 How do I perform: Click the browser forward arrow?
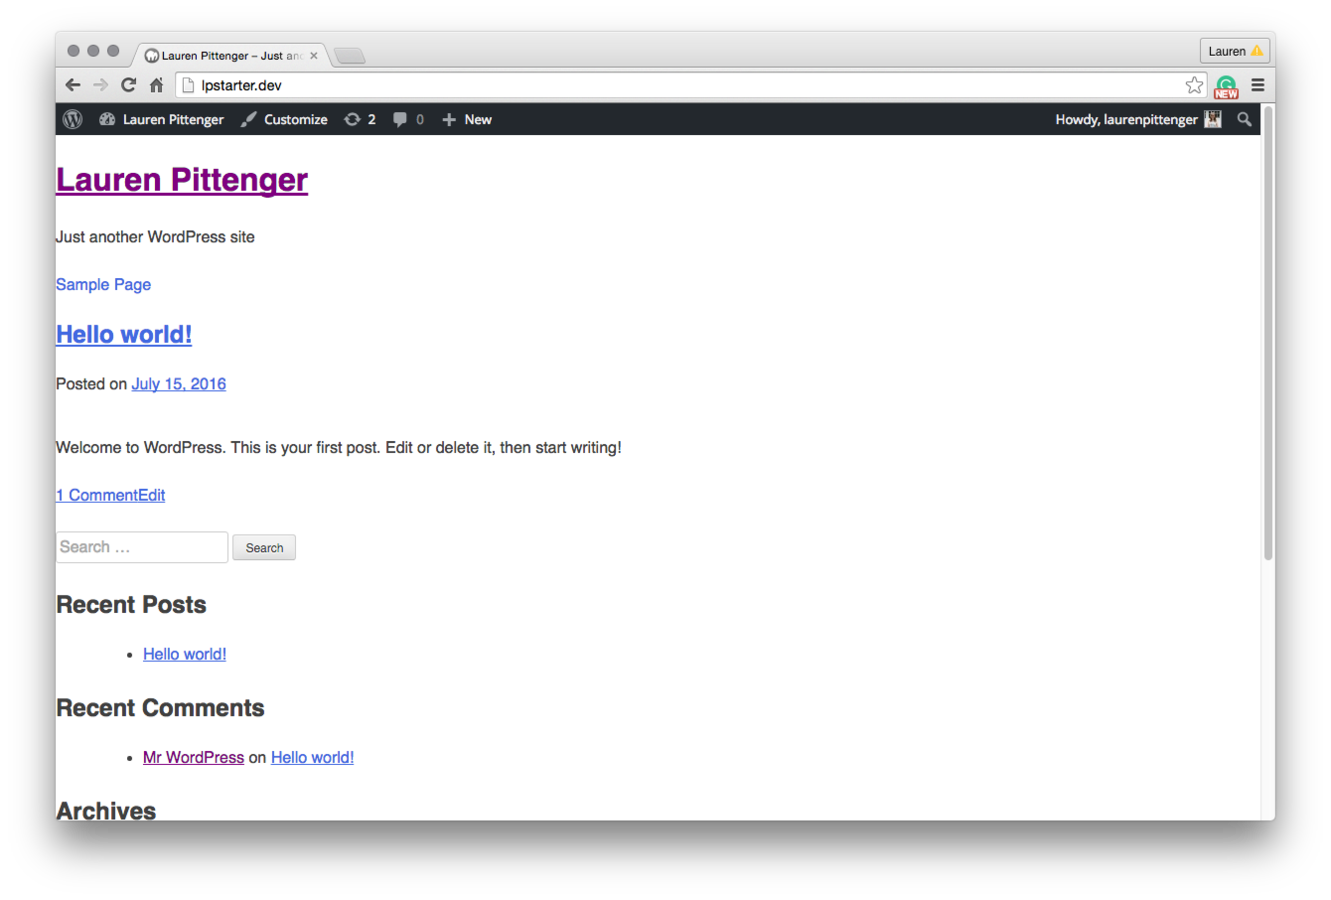coord(100,85)
